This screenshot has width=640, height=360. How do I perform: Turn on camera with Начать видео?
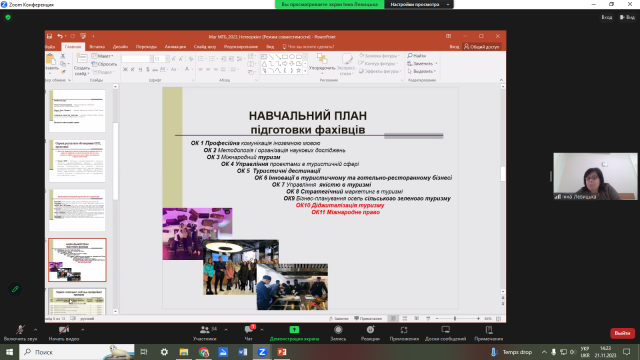tap(64, 333)
